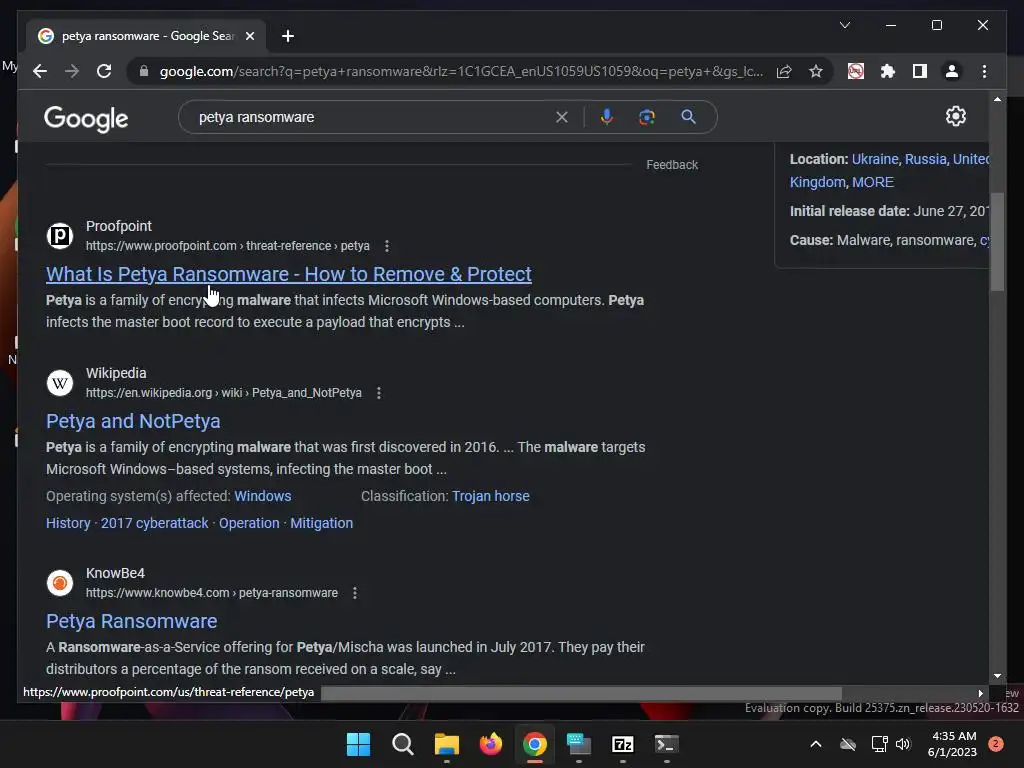Click the Proofpoint site favicon
Image resolution: width=1024 pixels, height=768 pixels.
tap(60, 235)
